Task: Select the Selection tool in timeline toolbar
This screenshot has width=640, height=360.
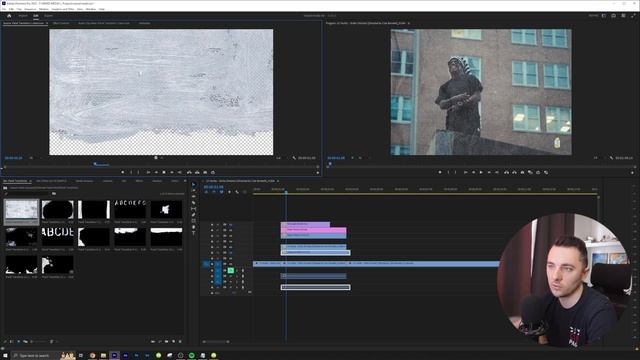Action: click(x=193, y=184)
